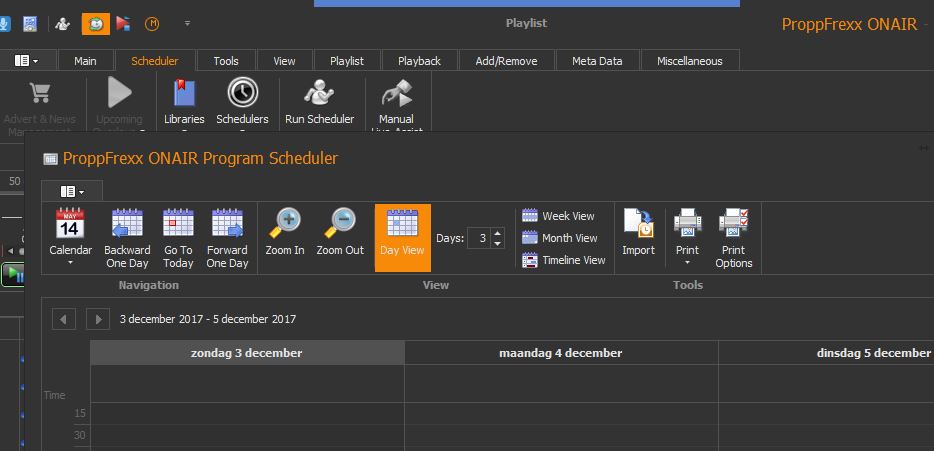Zoom out of the scheduler view
The image size is (934, 451).
[340, 232]
